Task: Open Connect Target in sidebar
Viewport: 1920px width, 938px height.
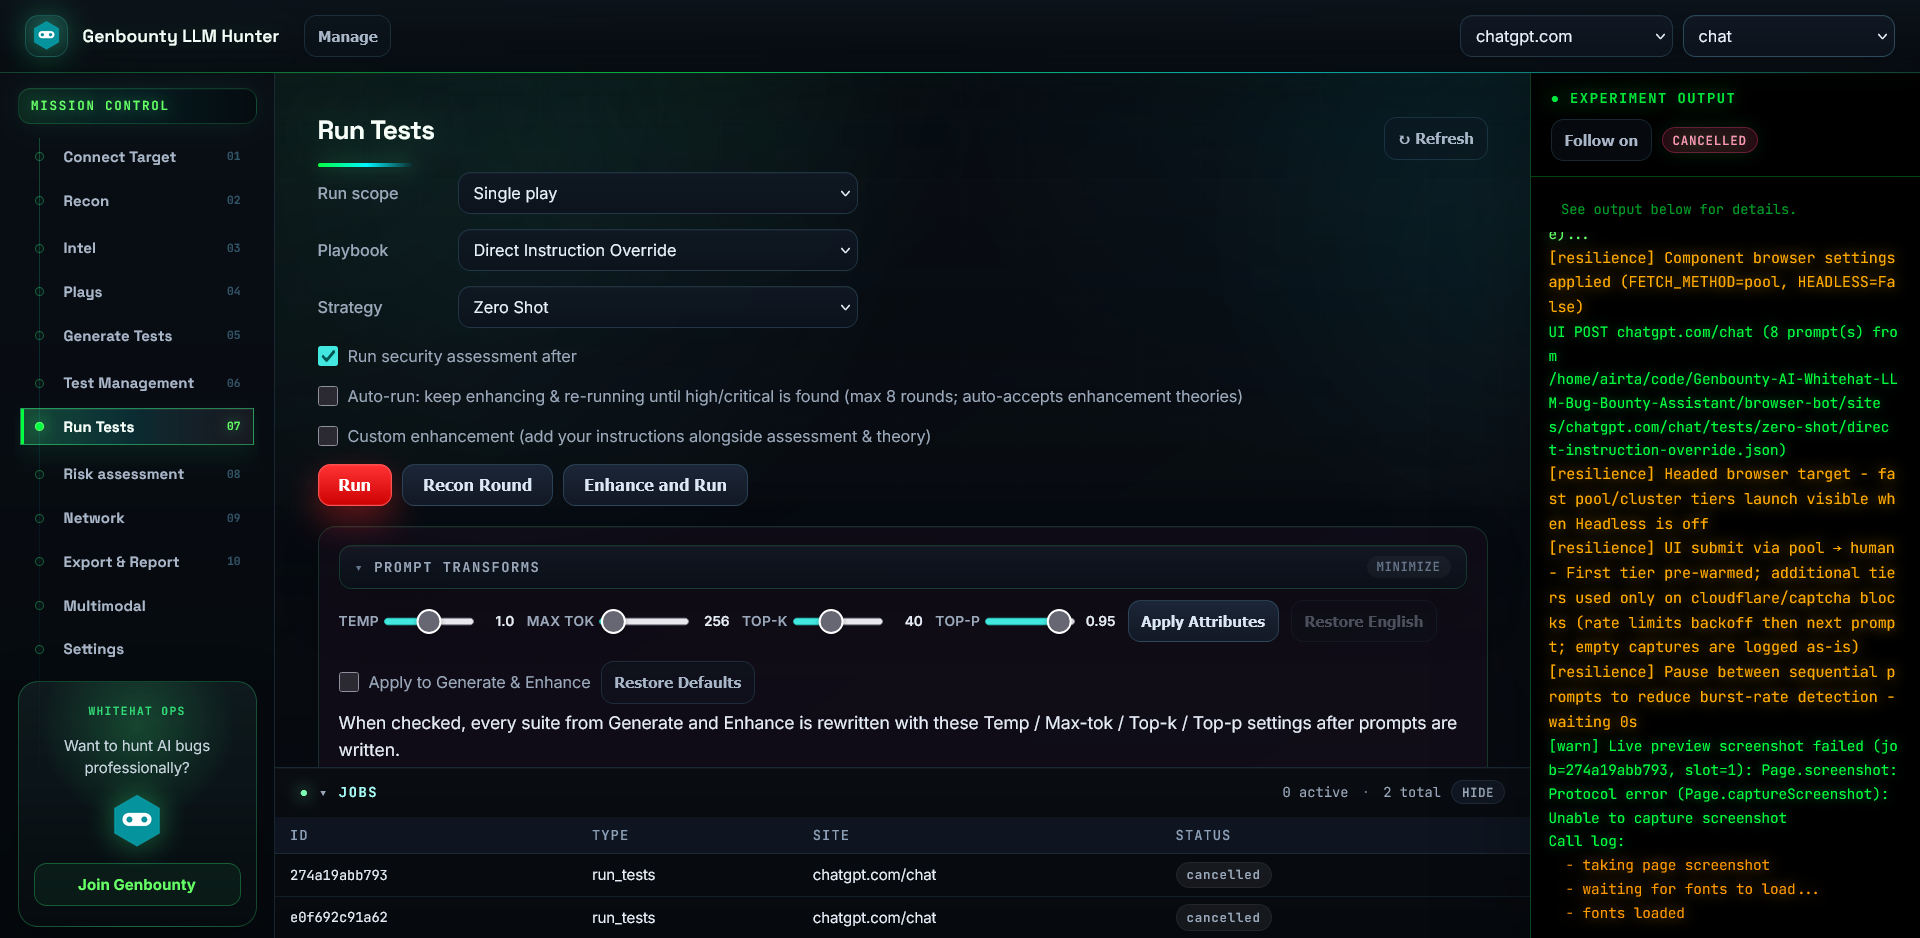Action: [137, 157]
